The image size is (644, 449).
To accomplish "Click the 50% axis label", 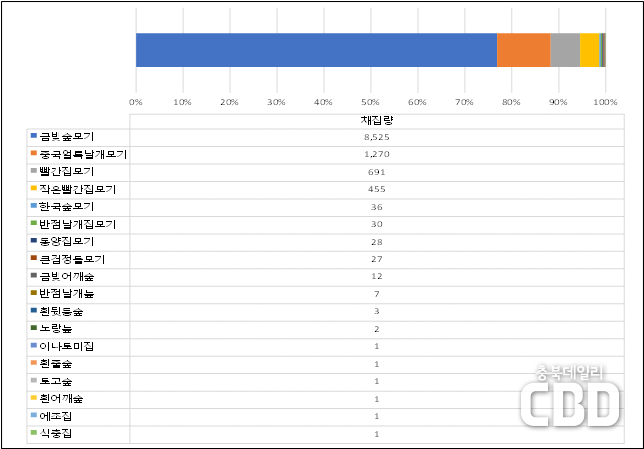I will [370, 101].
